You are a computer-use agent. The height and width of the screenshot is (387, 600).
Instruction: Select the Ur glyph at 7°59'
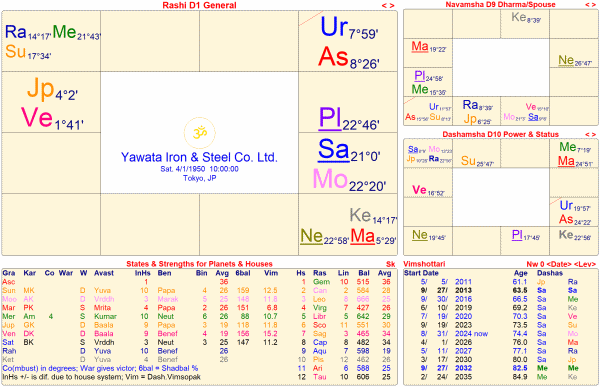coord(334,27)
